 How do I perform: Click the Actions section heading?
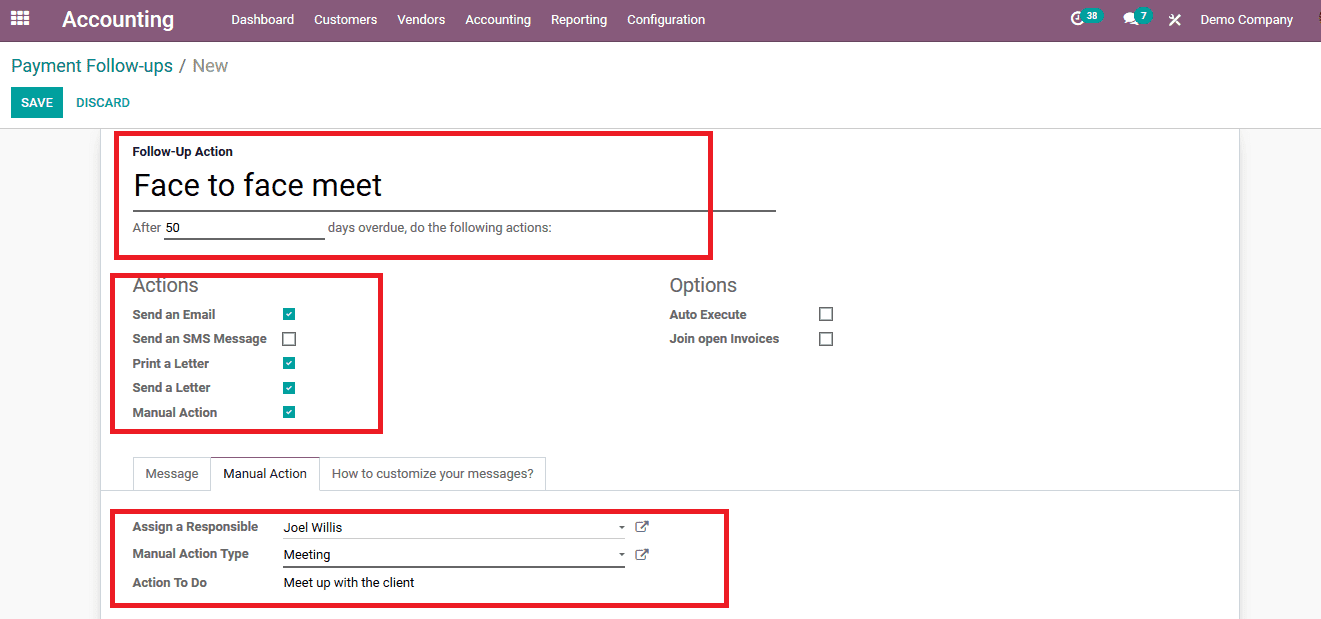click(x=166, y=286)
